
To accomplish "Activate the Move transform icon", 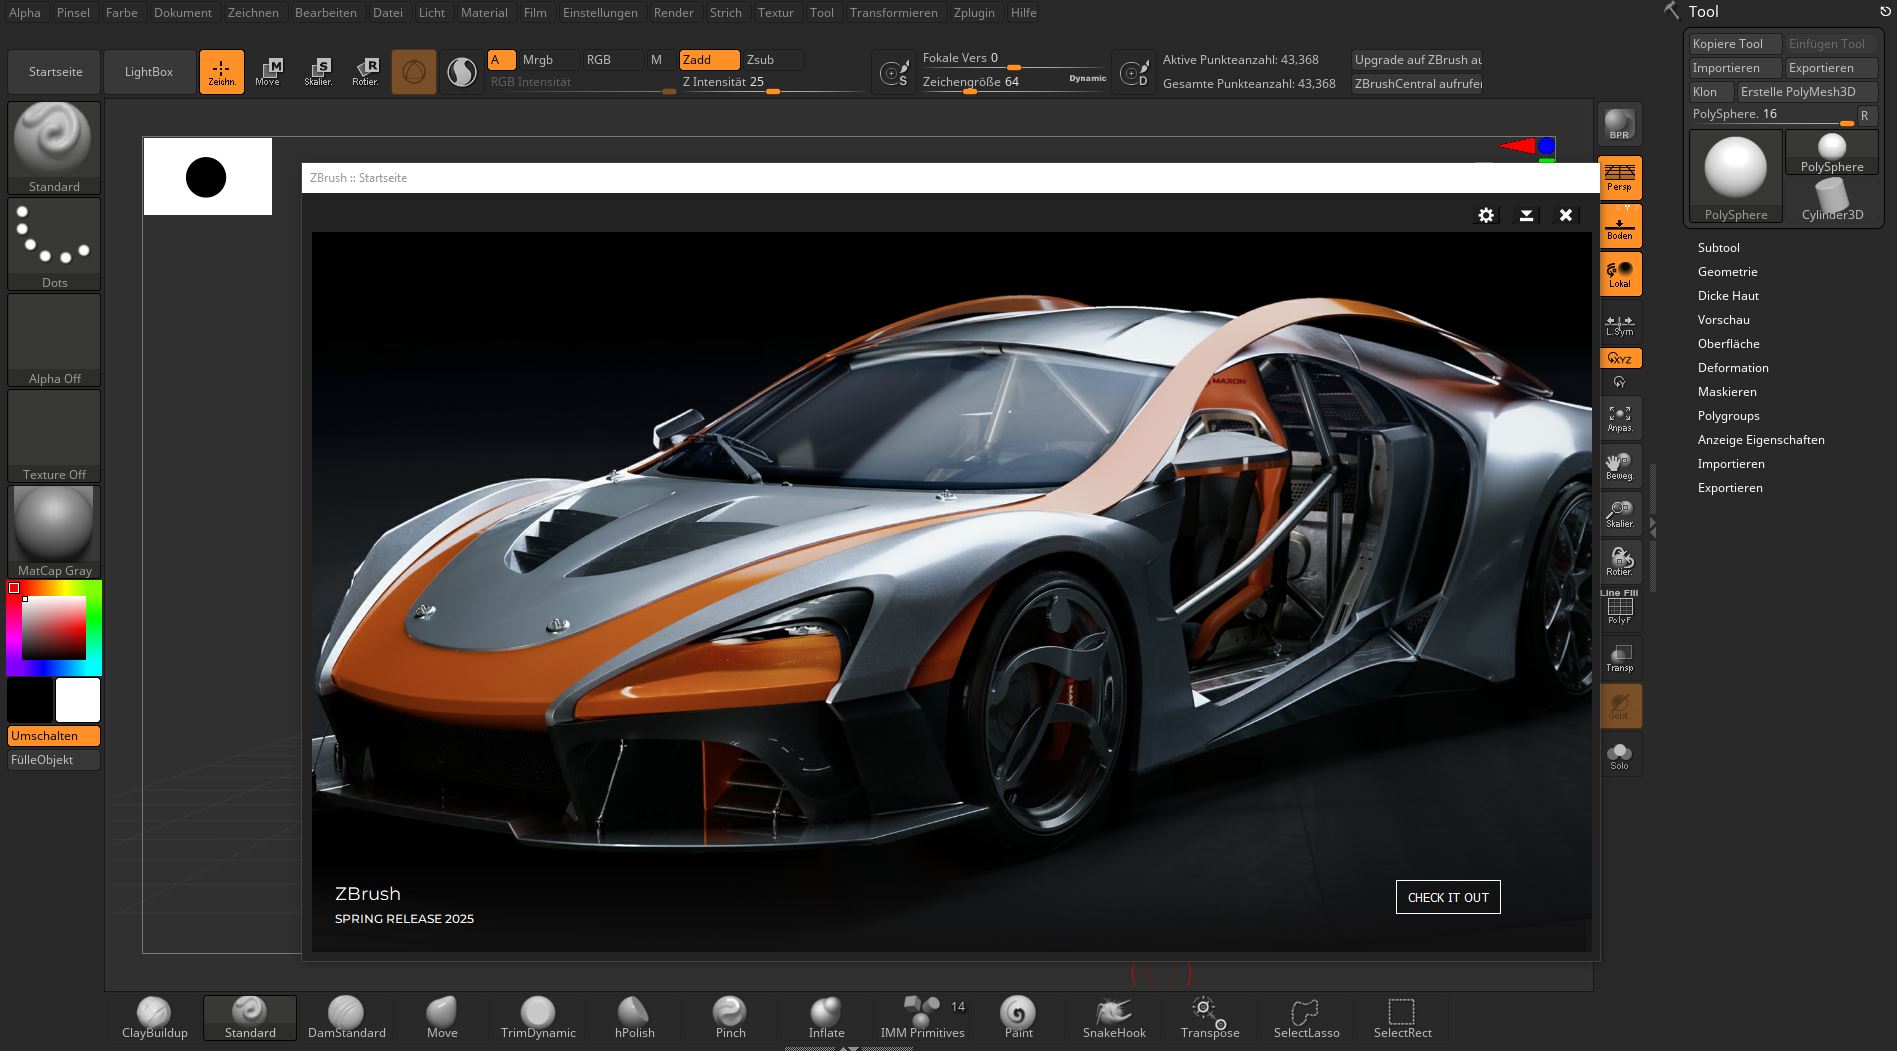I will 268,71.
